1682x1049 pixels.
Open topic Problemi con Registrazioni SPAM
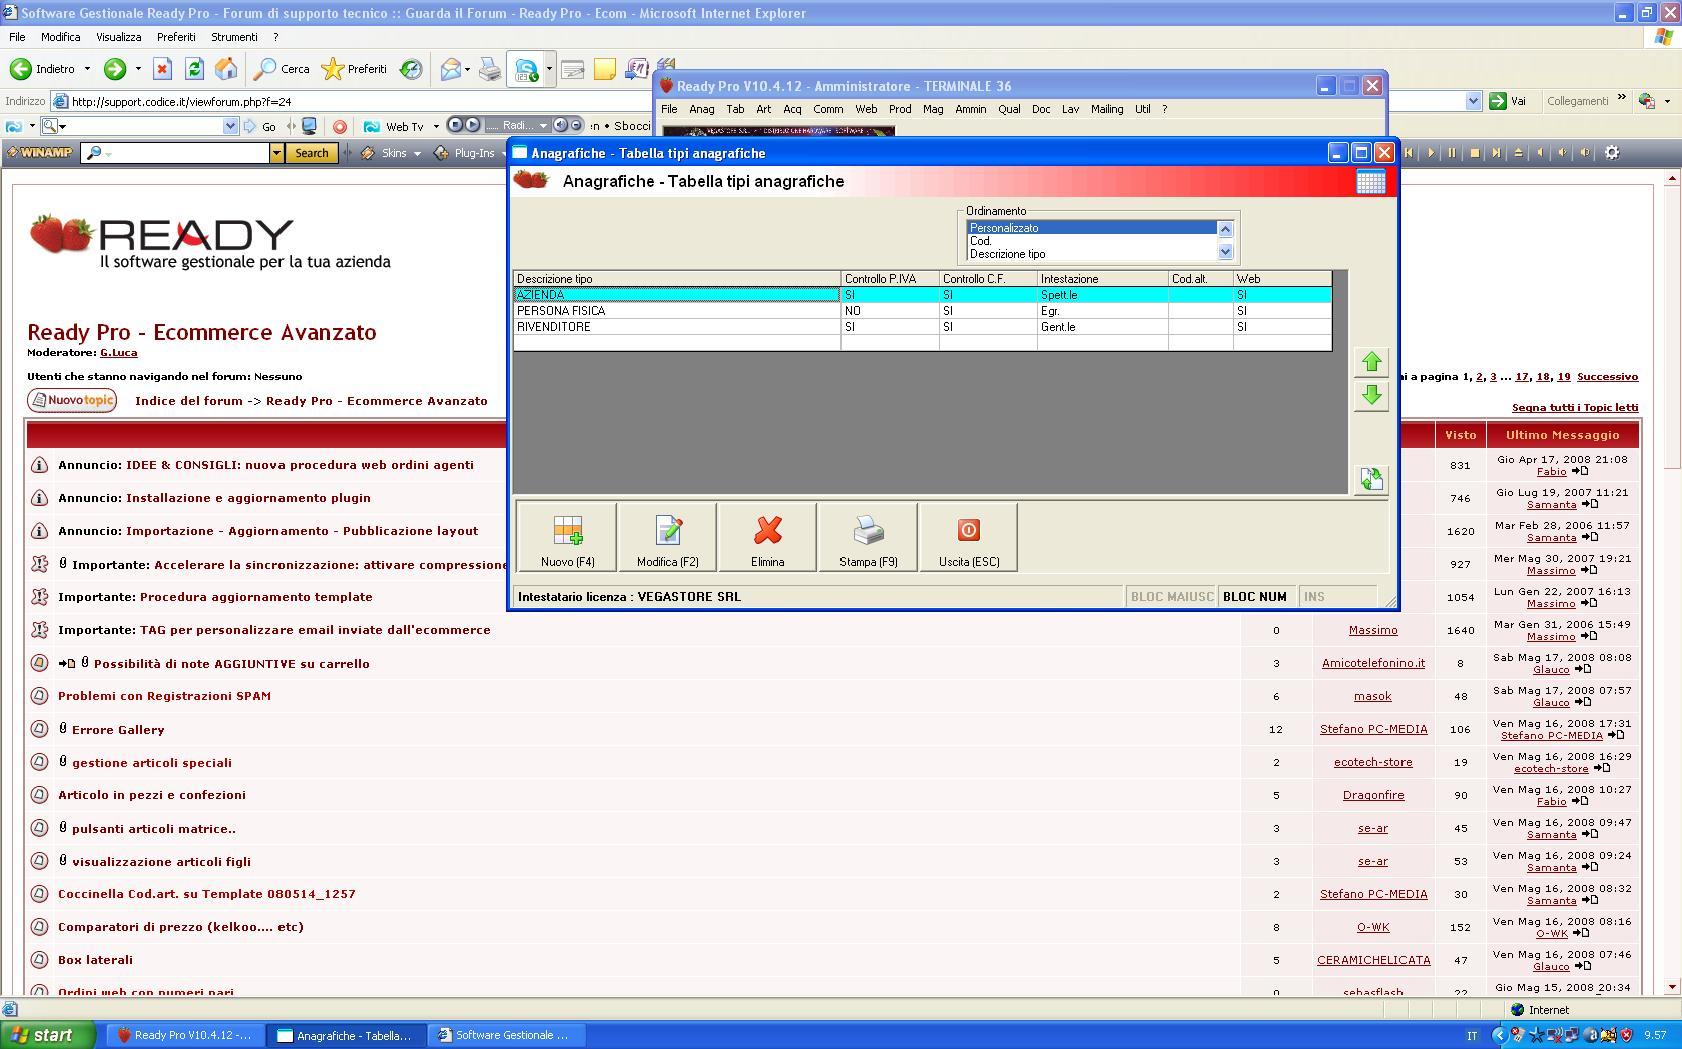tap(164, 696)
